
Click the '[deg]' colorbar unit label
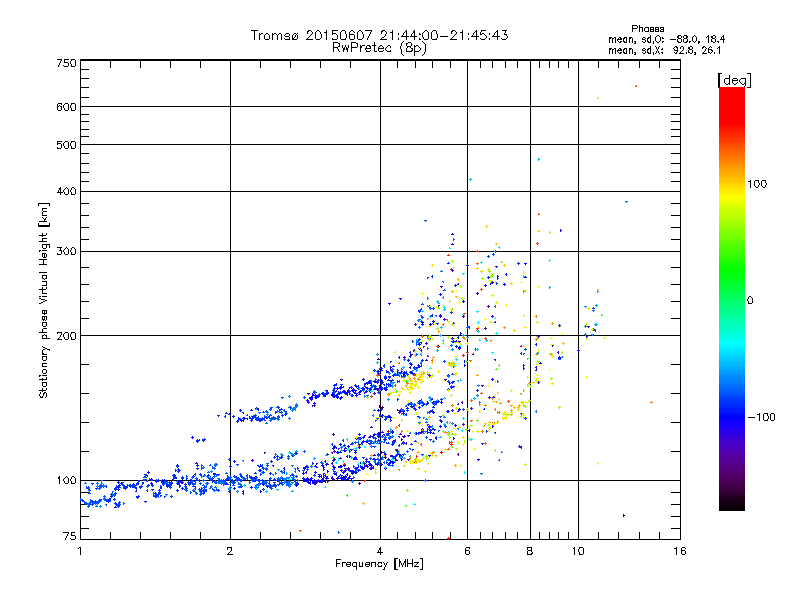734,80
